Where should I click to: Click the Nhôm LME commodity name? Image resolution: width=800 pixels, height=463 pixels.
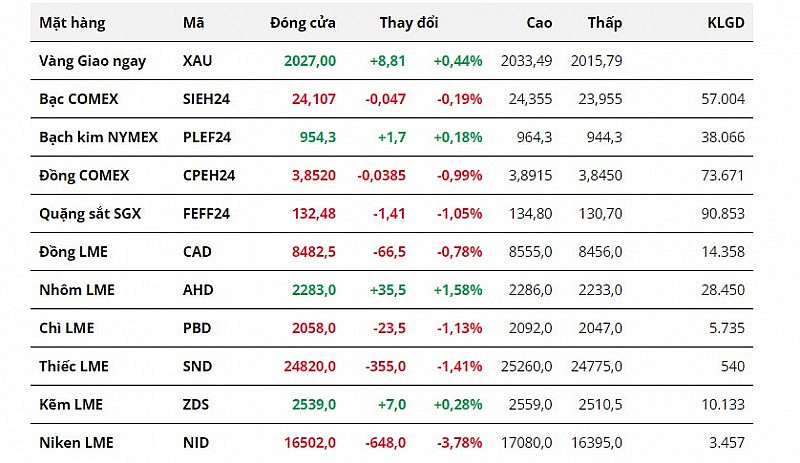[77, 290]
